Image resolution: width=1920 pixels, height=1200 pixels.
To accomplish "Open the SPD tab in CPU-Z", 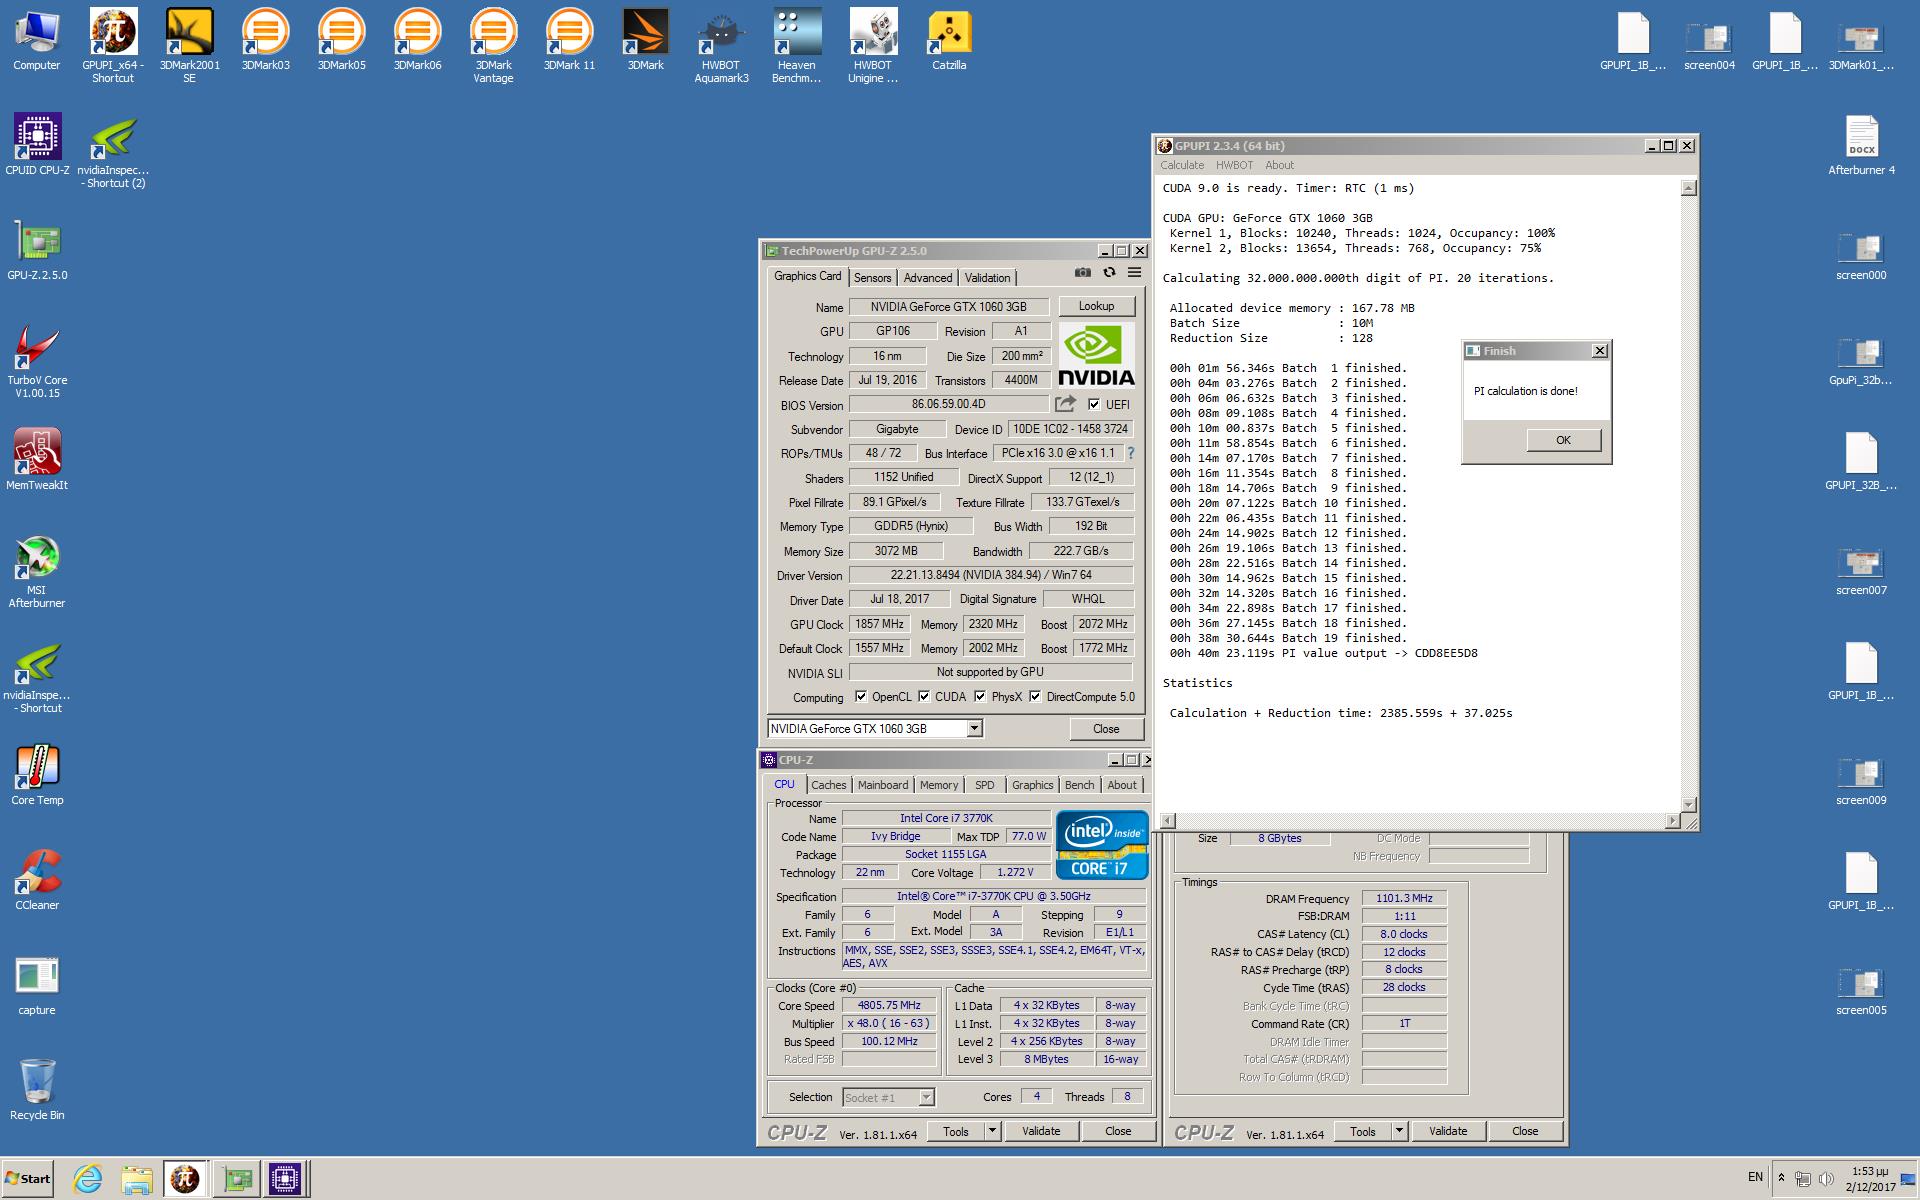I will [x=985, y=785].
